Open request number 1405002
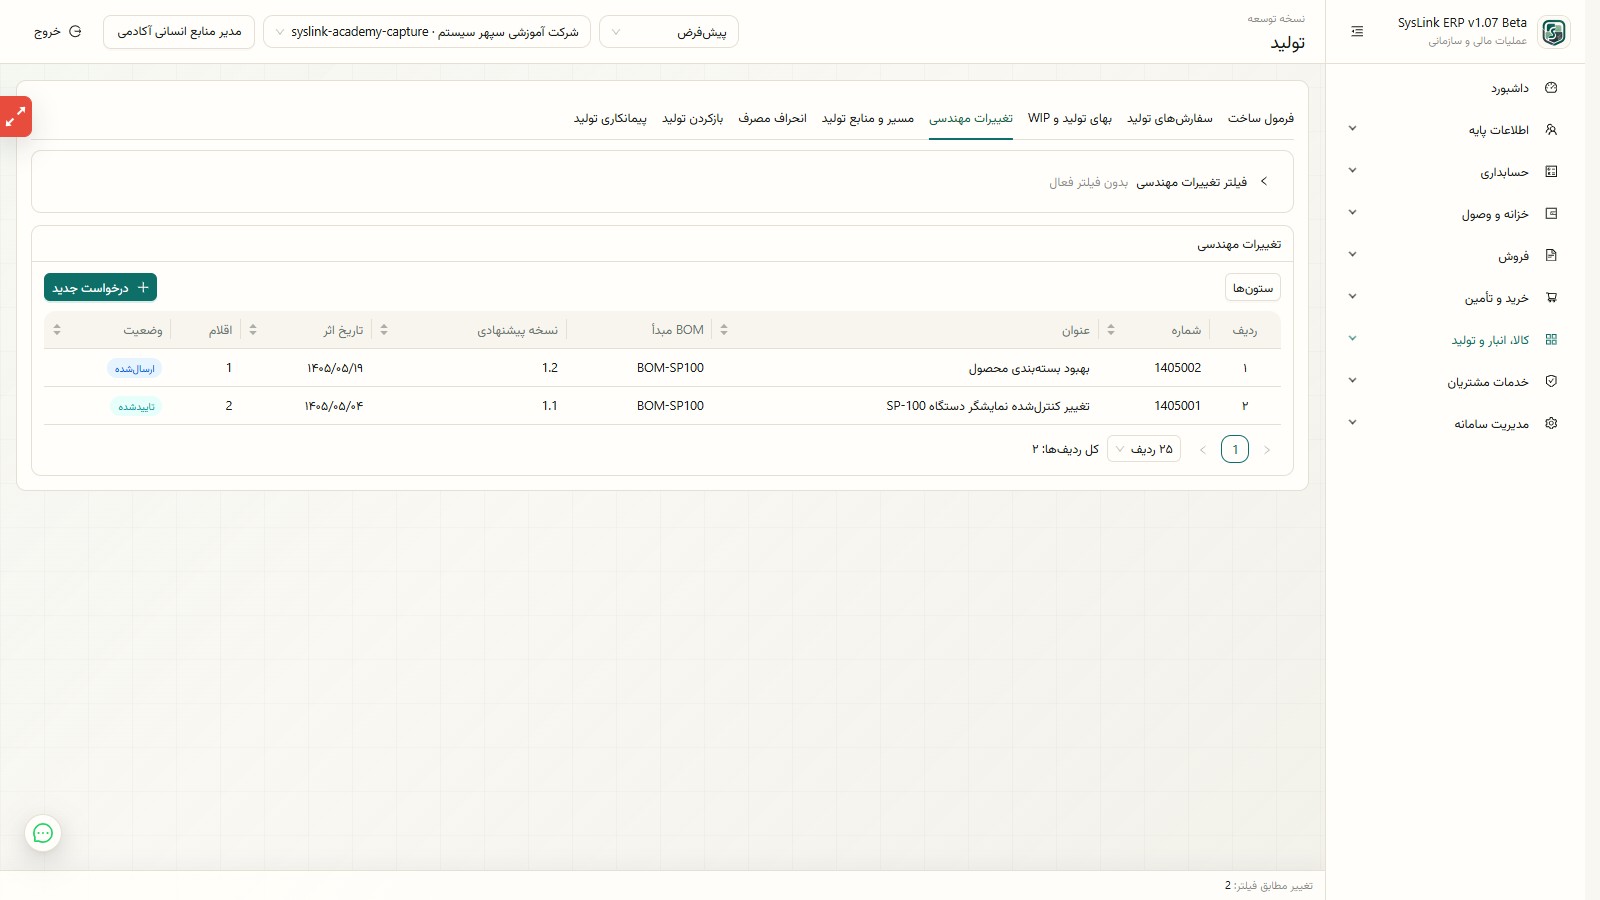Image resolution: width=1600 pixels, height=900 pixels. 1177,368
